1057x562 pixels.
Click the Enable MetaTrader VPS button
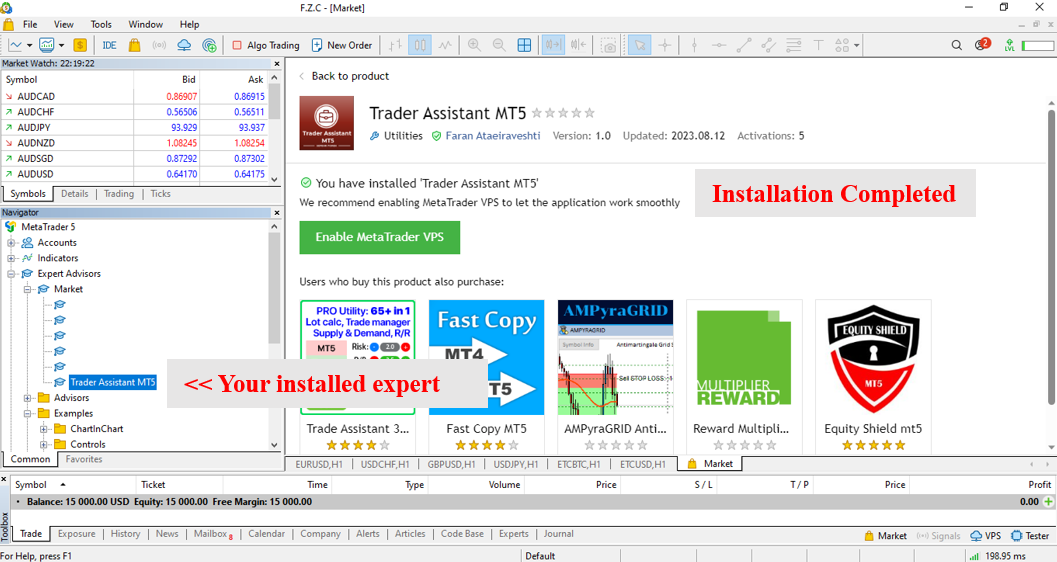380,237
